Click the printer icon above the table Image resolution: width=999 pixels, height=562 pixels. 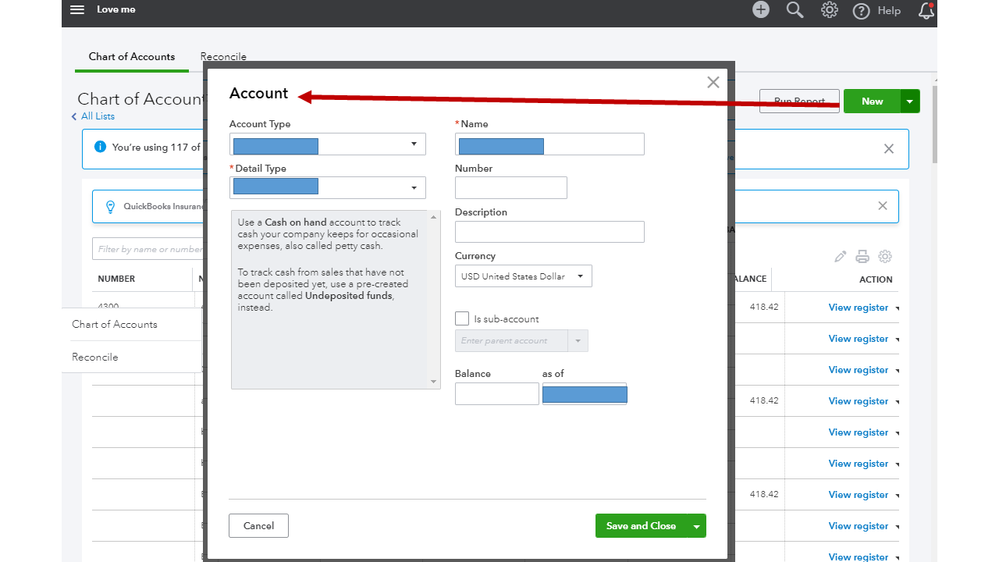tap(862, 256)
